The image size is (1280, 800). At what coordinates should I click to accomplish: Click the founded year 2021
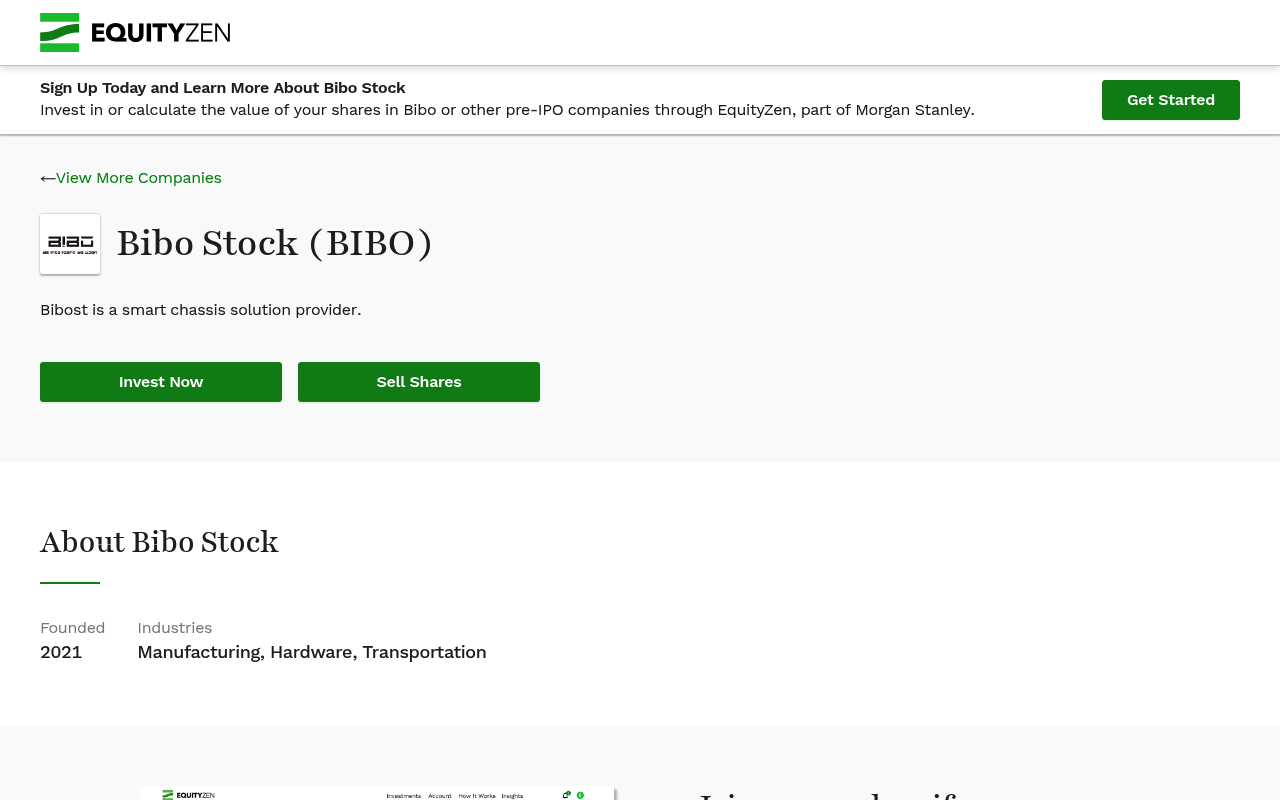click(x=61, y=652)
